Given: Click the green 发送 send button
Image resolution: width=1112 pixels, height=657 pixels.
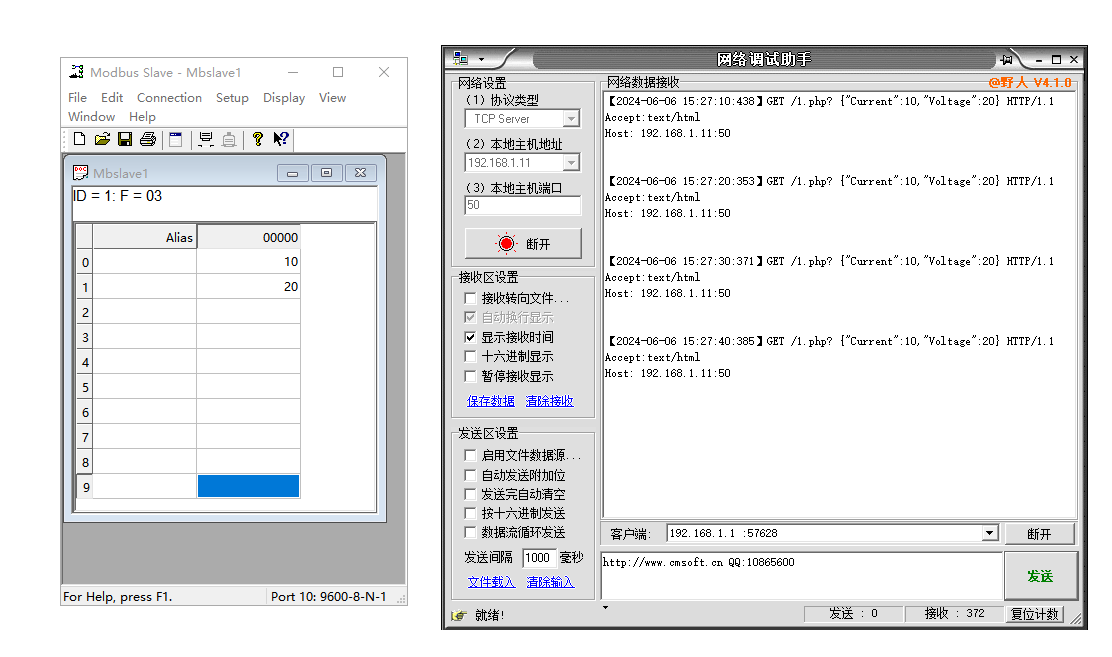Looking at the screenshot, I should coord(1040,576).
